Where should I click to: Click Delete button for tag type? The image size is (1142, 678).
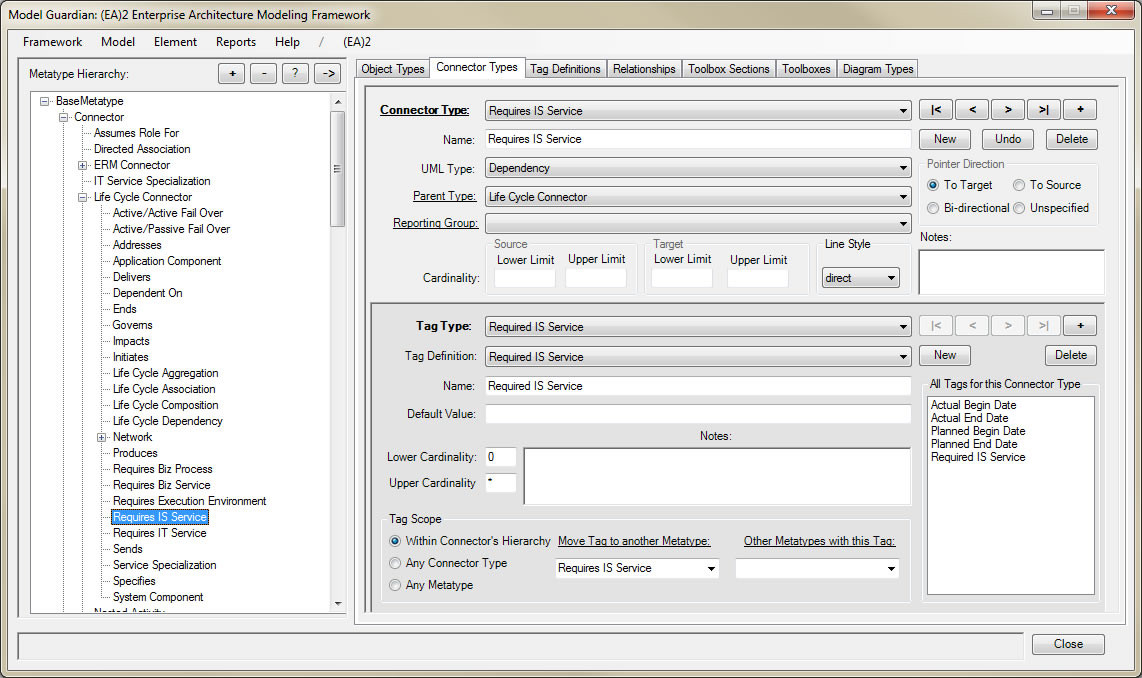(1071, 355)
